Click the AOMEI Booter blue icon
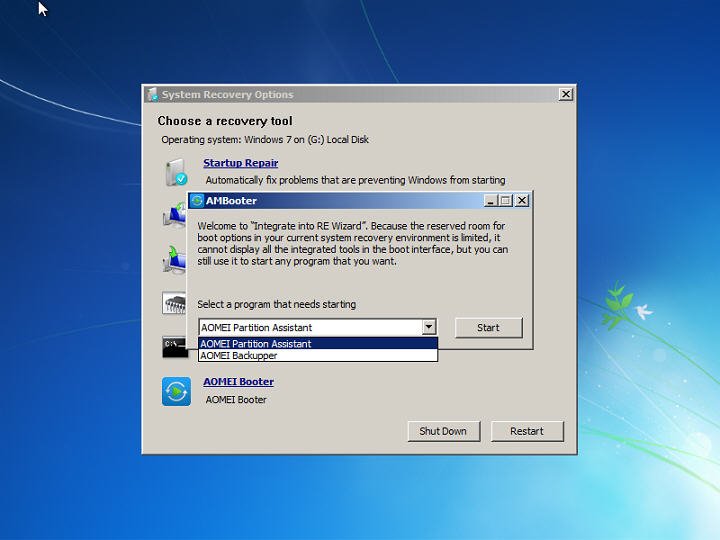The height and width of the screenshot is (540, 720). [176, 392]
